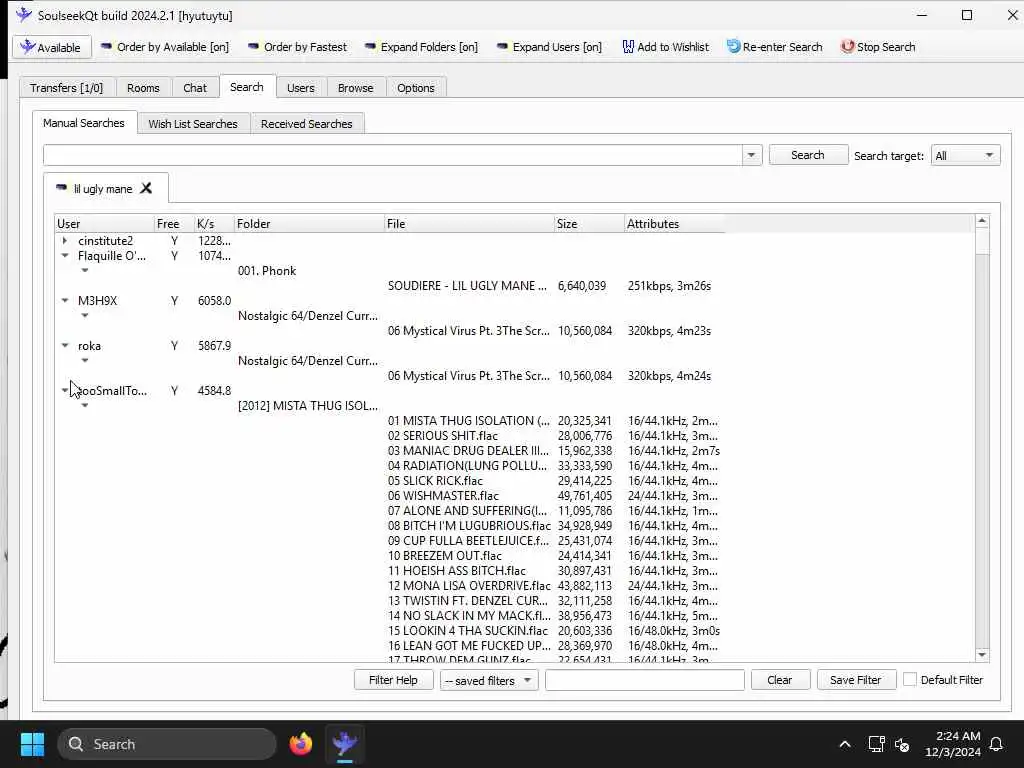Sort results by Attributes column
This screenshot has width=1024, height=768.
pyautogui.click(x=674, y=223)
